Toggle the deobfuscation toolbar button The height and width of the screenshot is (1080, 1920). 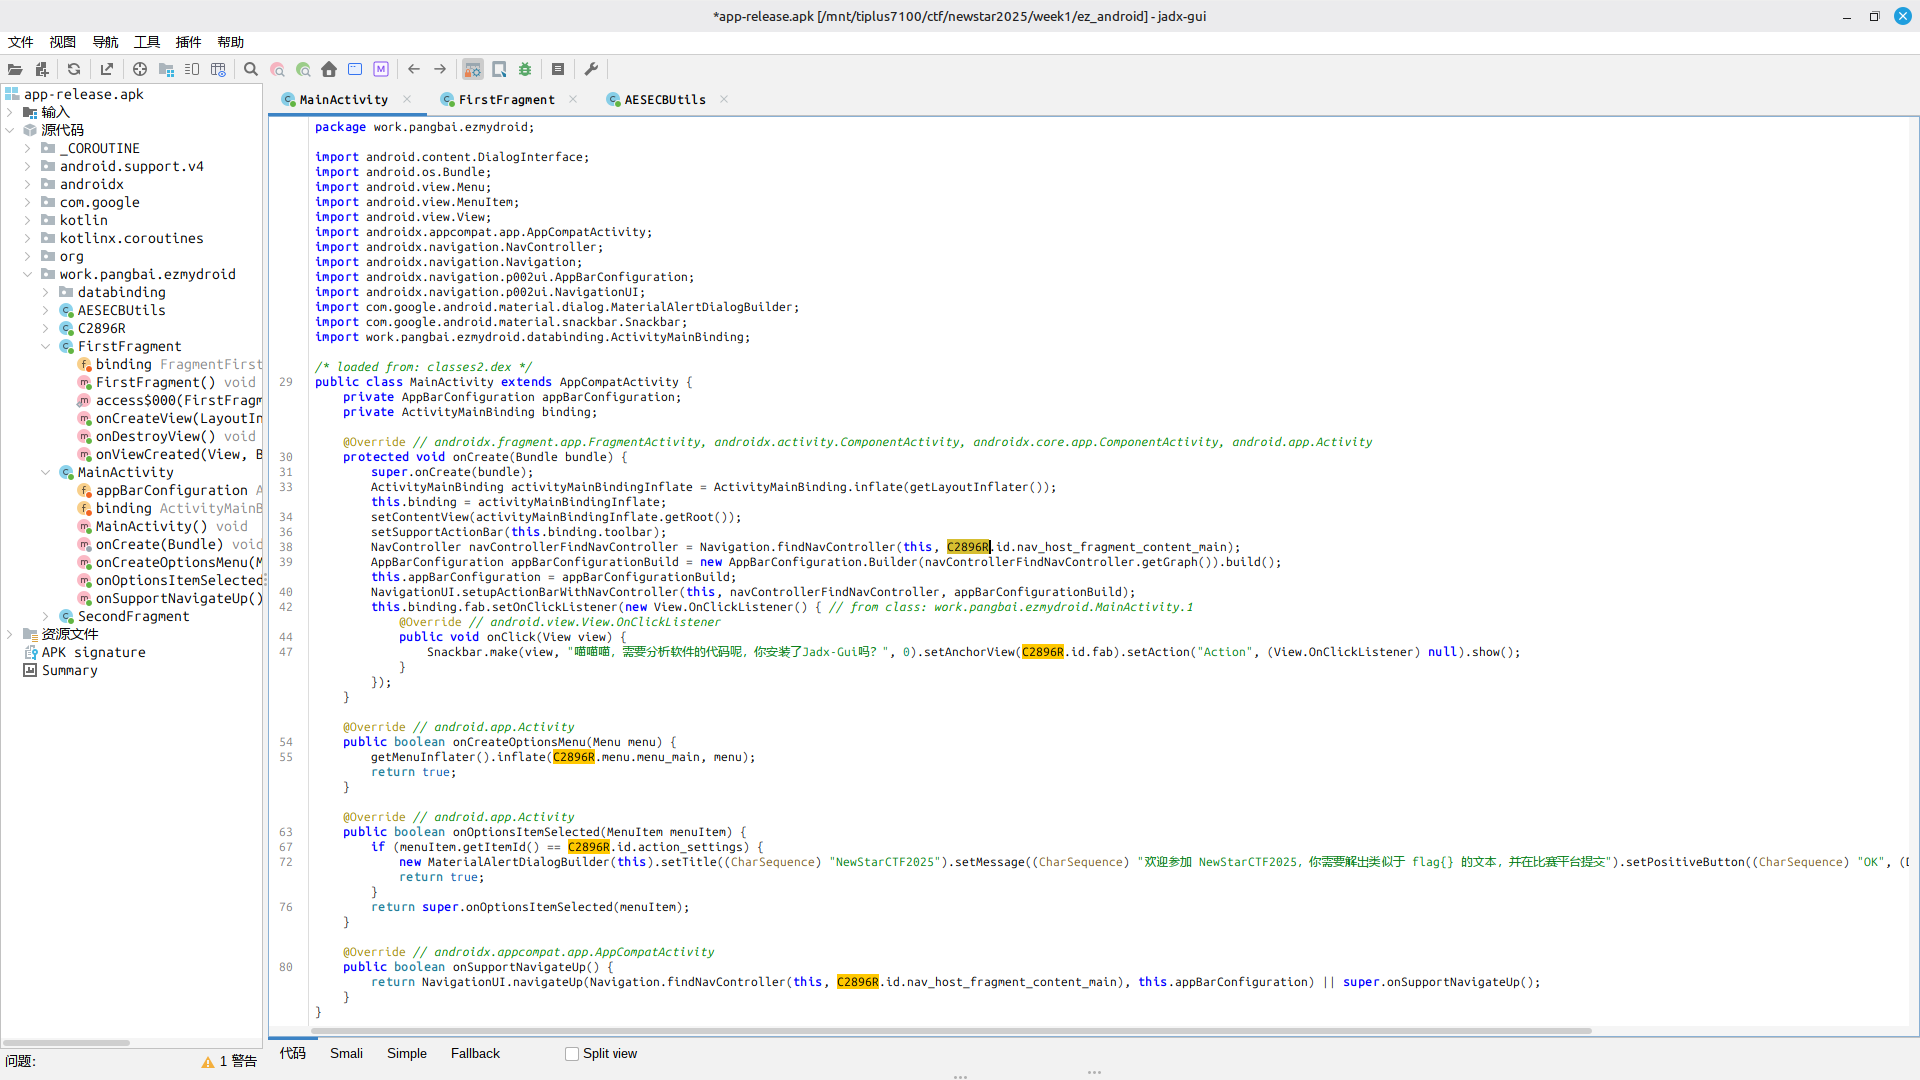click(473, 69)
